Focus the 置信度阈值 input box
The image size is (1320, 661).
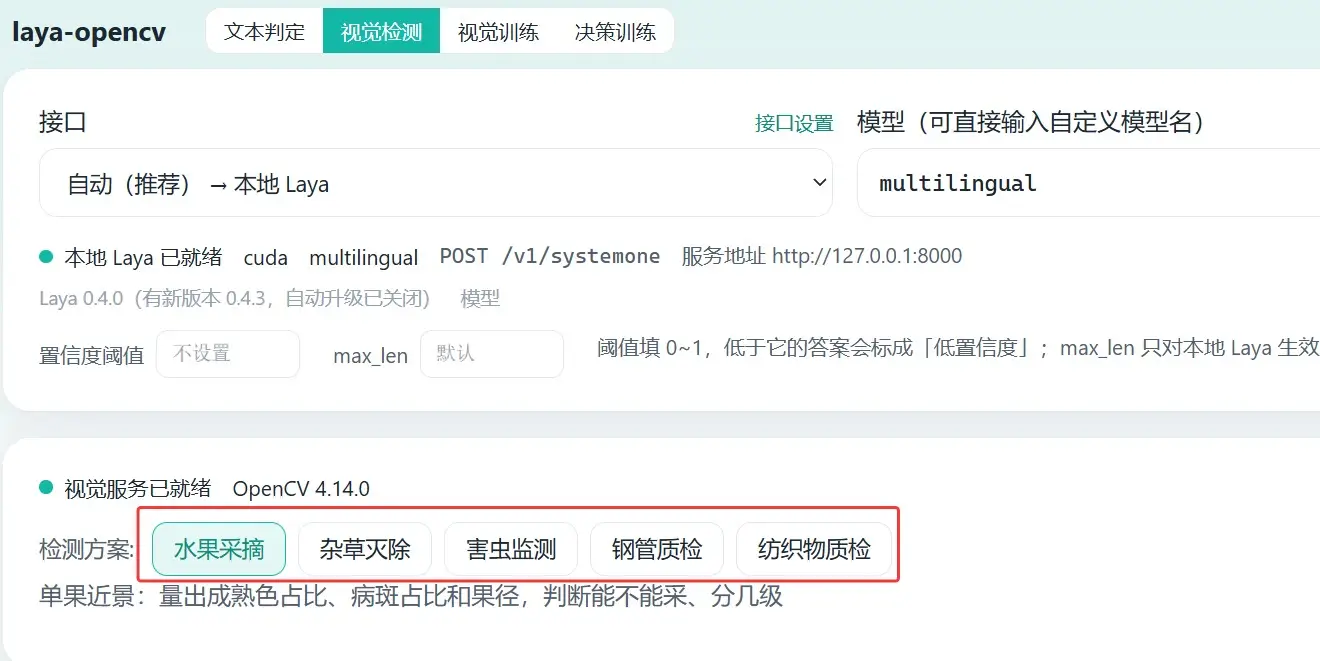[228, 354]
